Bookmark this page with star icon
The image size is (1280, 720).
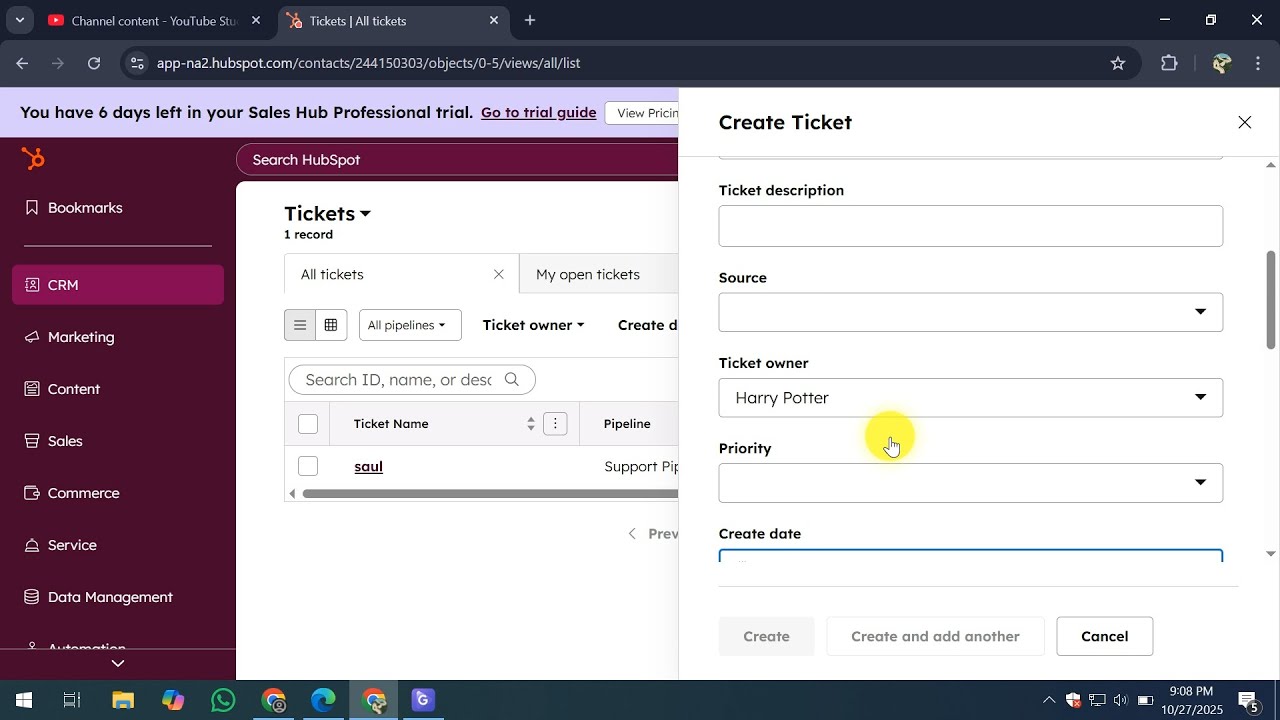(x=1118, y=63)
